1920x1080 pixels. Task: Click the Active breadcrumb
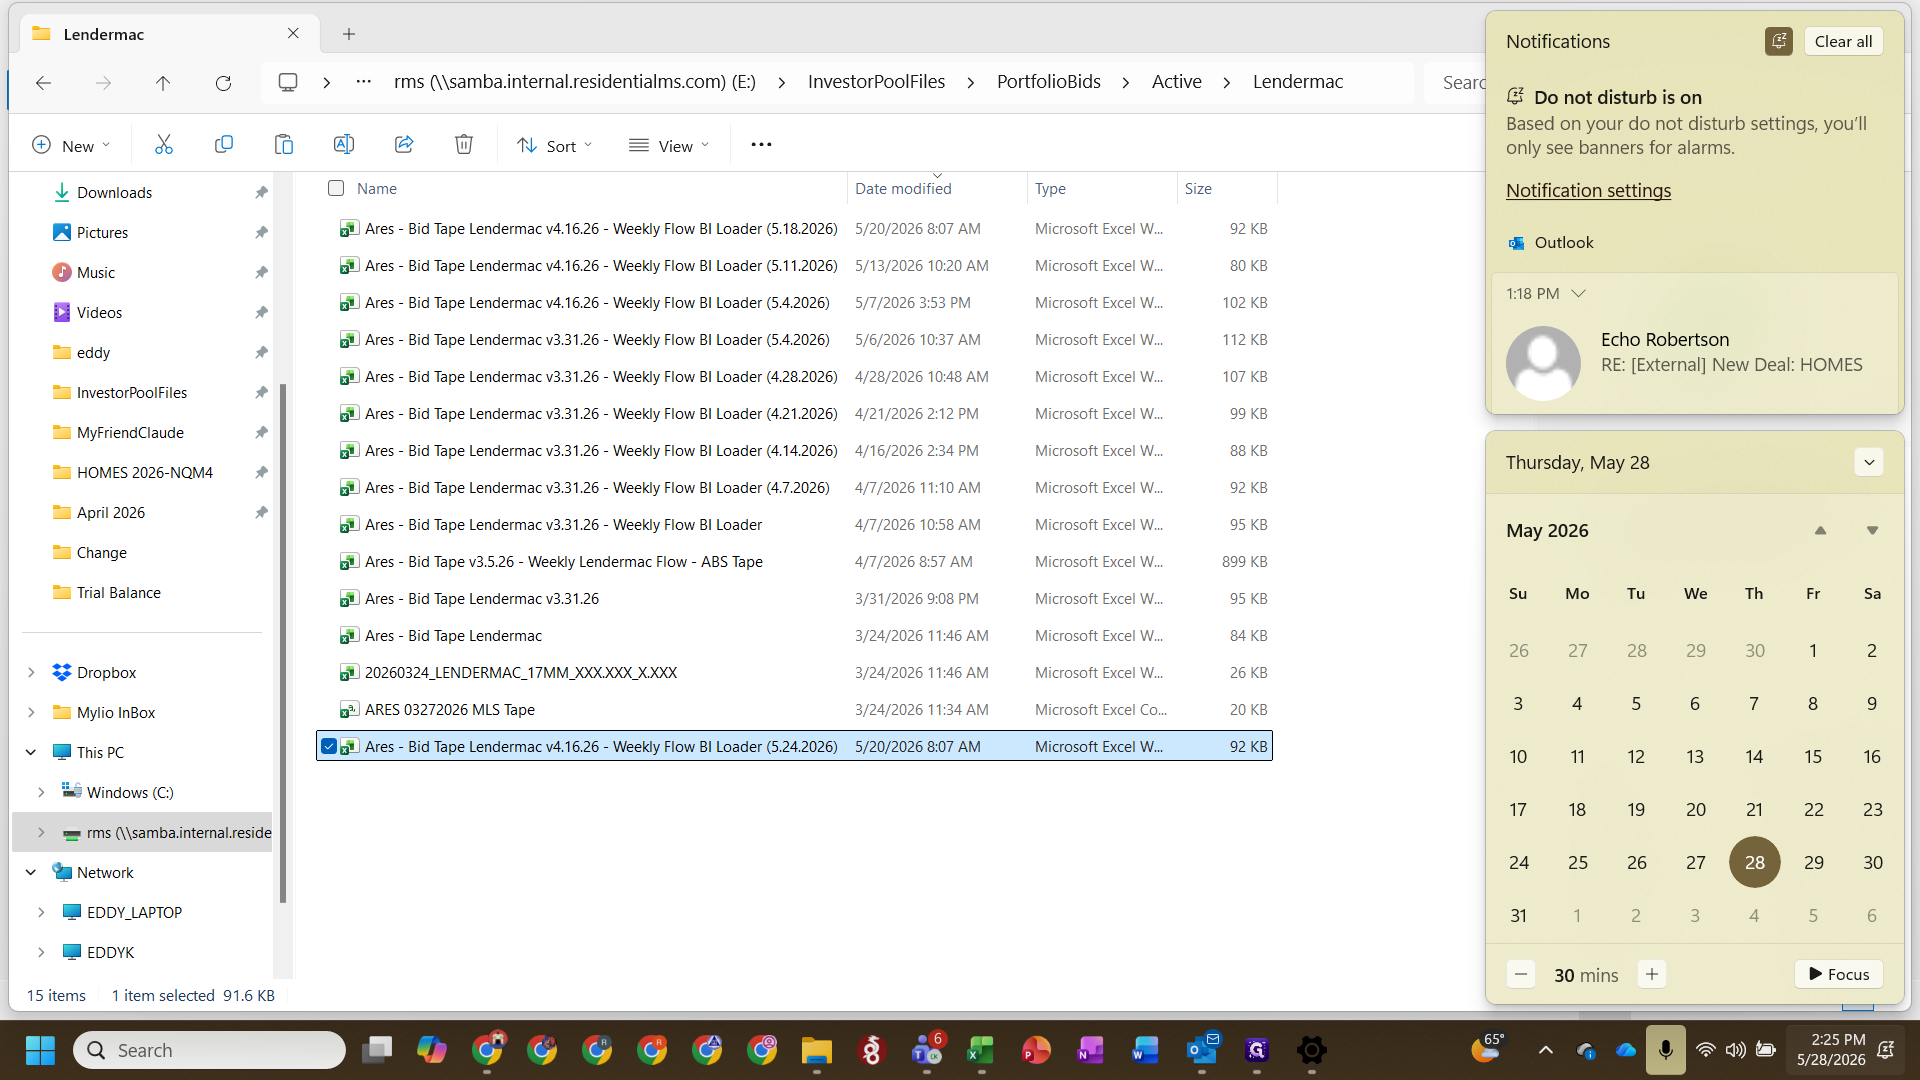1176,82
